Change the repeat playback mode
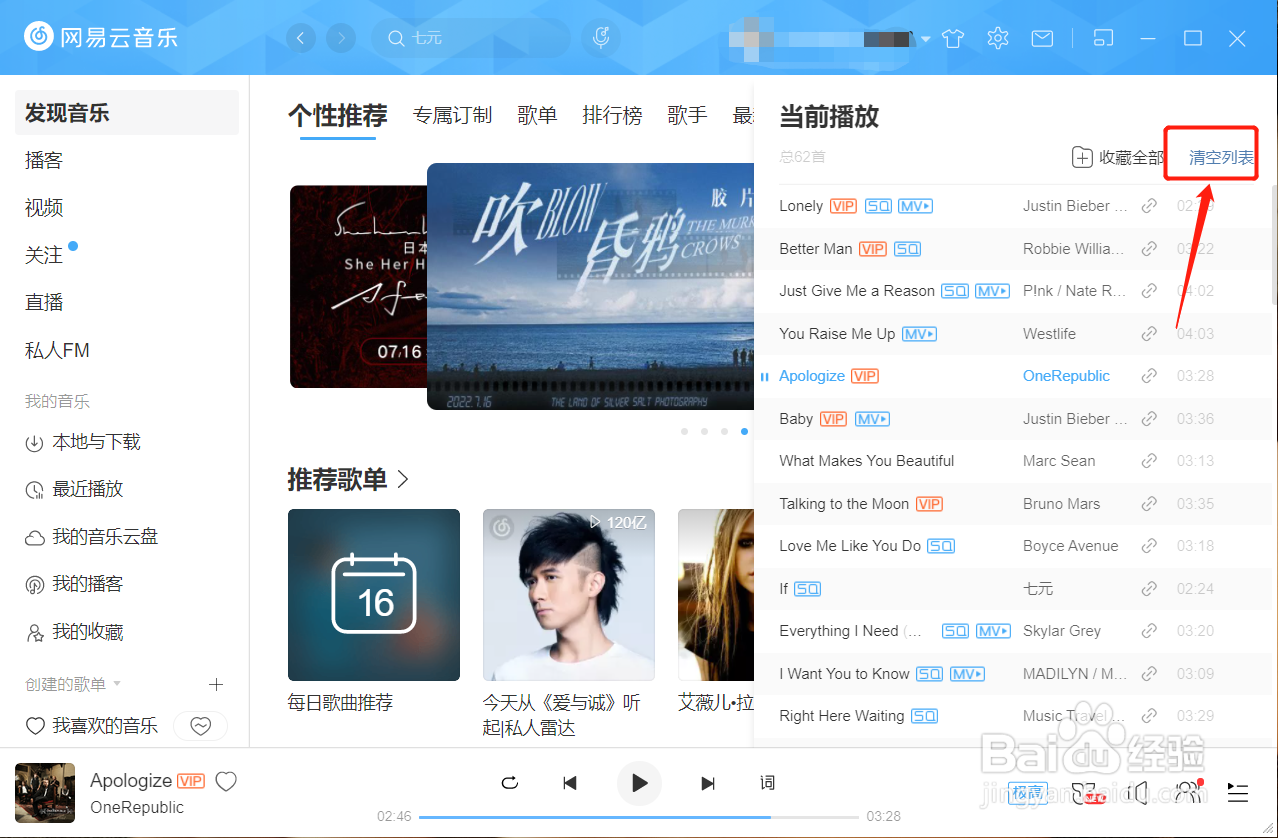The image size is (1278, 838). click(509, 783)
